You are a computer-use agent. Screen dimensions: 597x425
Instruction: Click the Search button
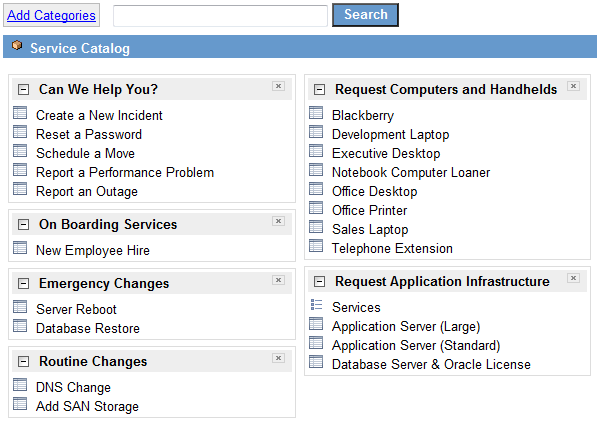366,15
